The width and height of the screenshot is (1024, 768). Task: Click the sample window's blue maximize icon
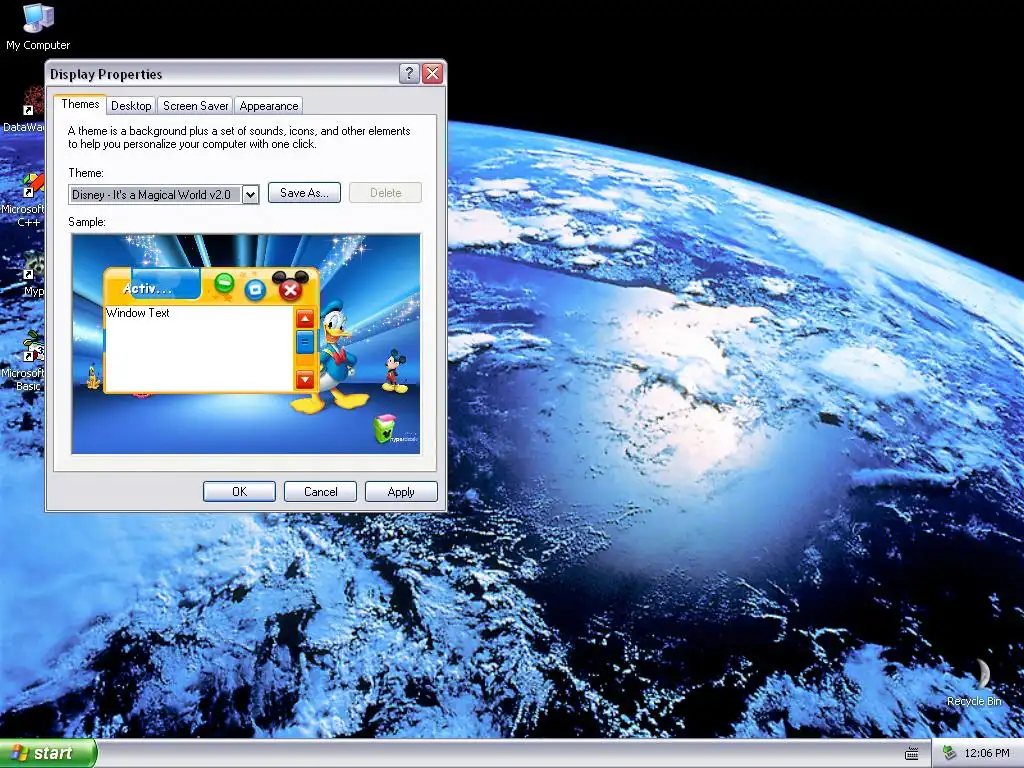(x=255, y=289)
